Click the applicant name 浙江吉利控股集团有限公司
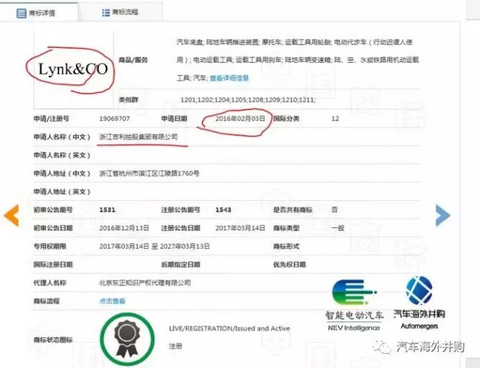 coord(138,137)
